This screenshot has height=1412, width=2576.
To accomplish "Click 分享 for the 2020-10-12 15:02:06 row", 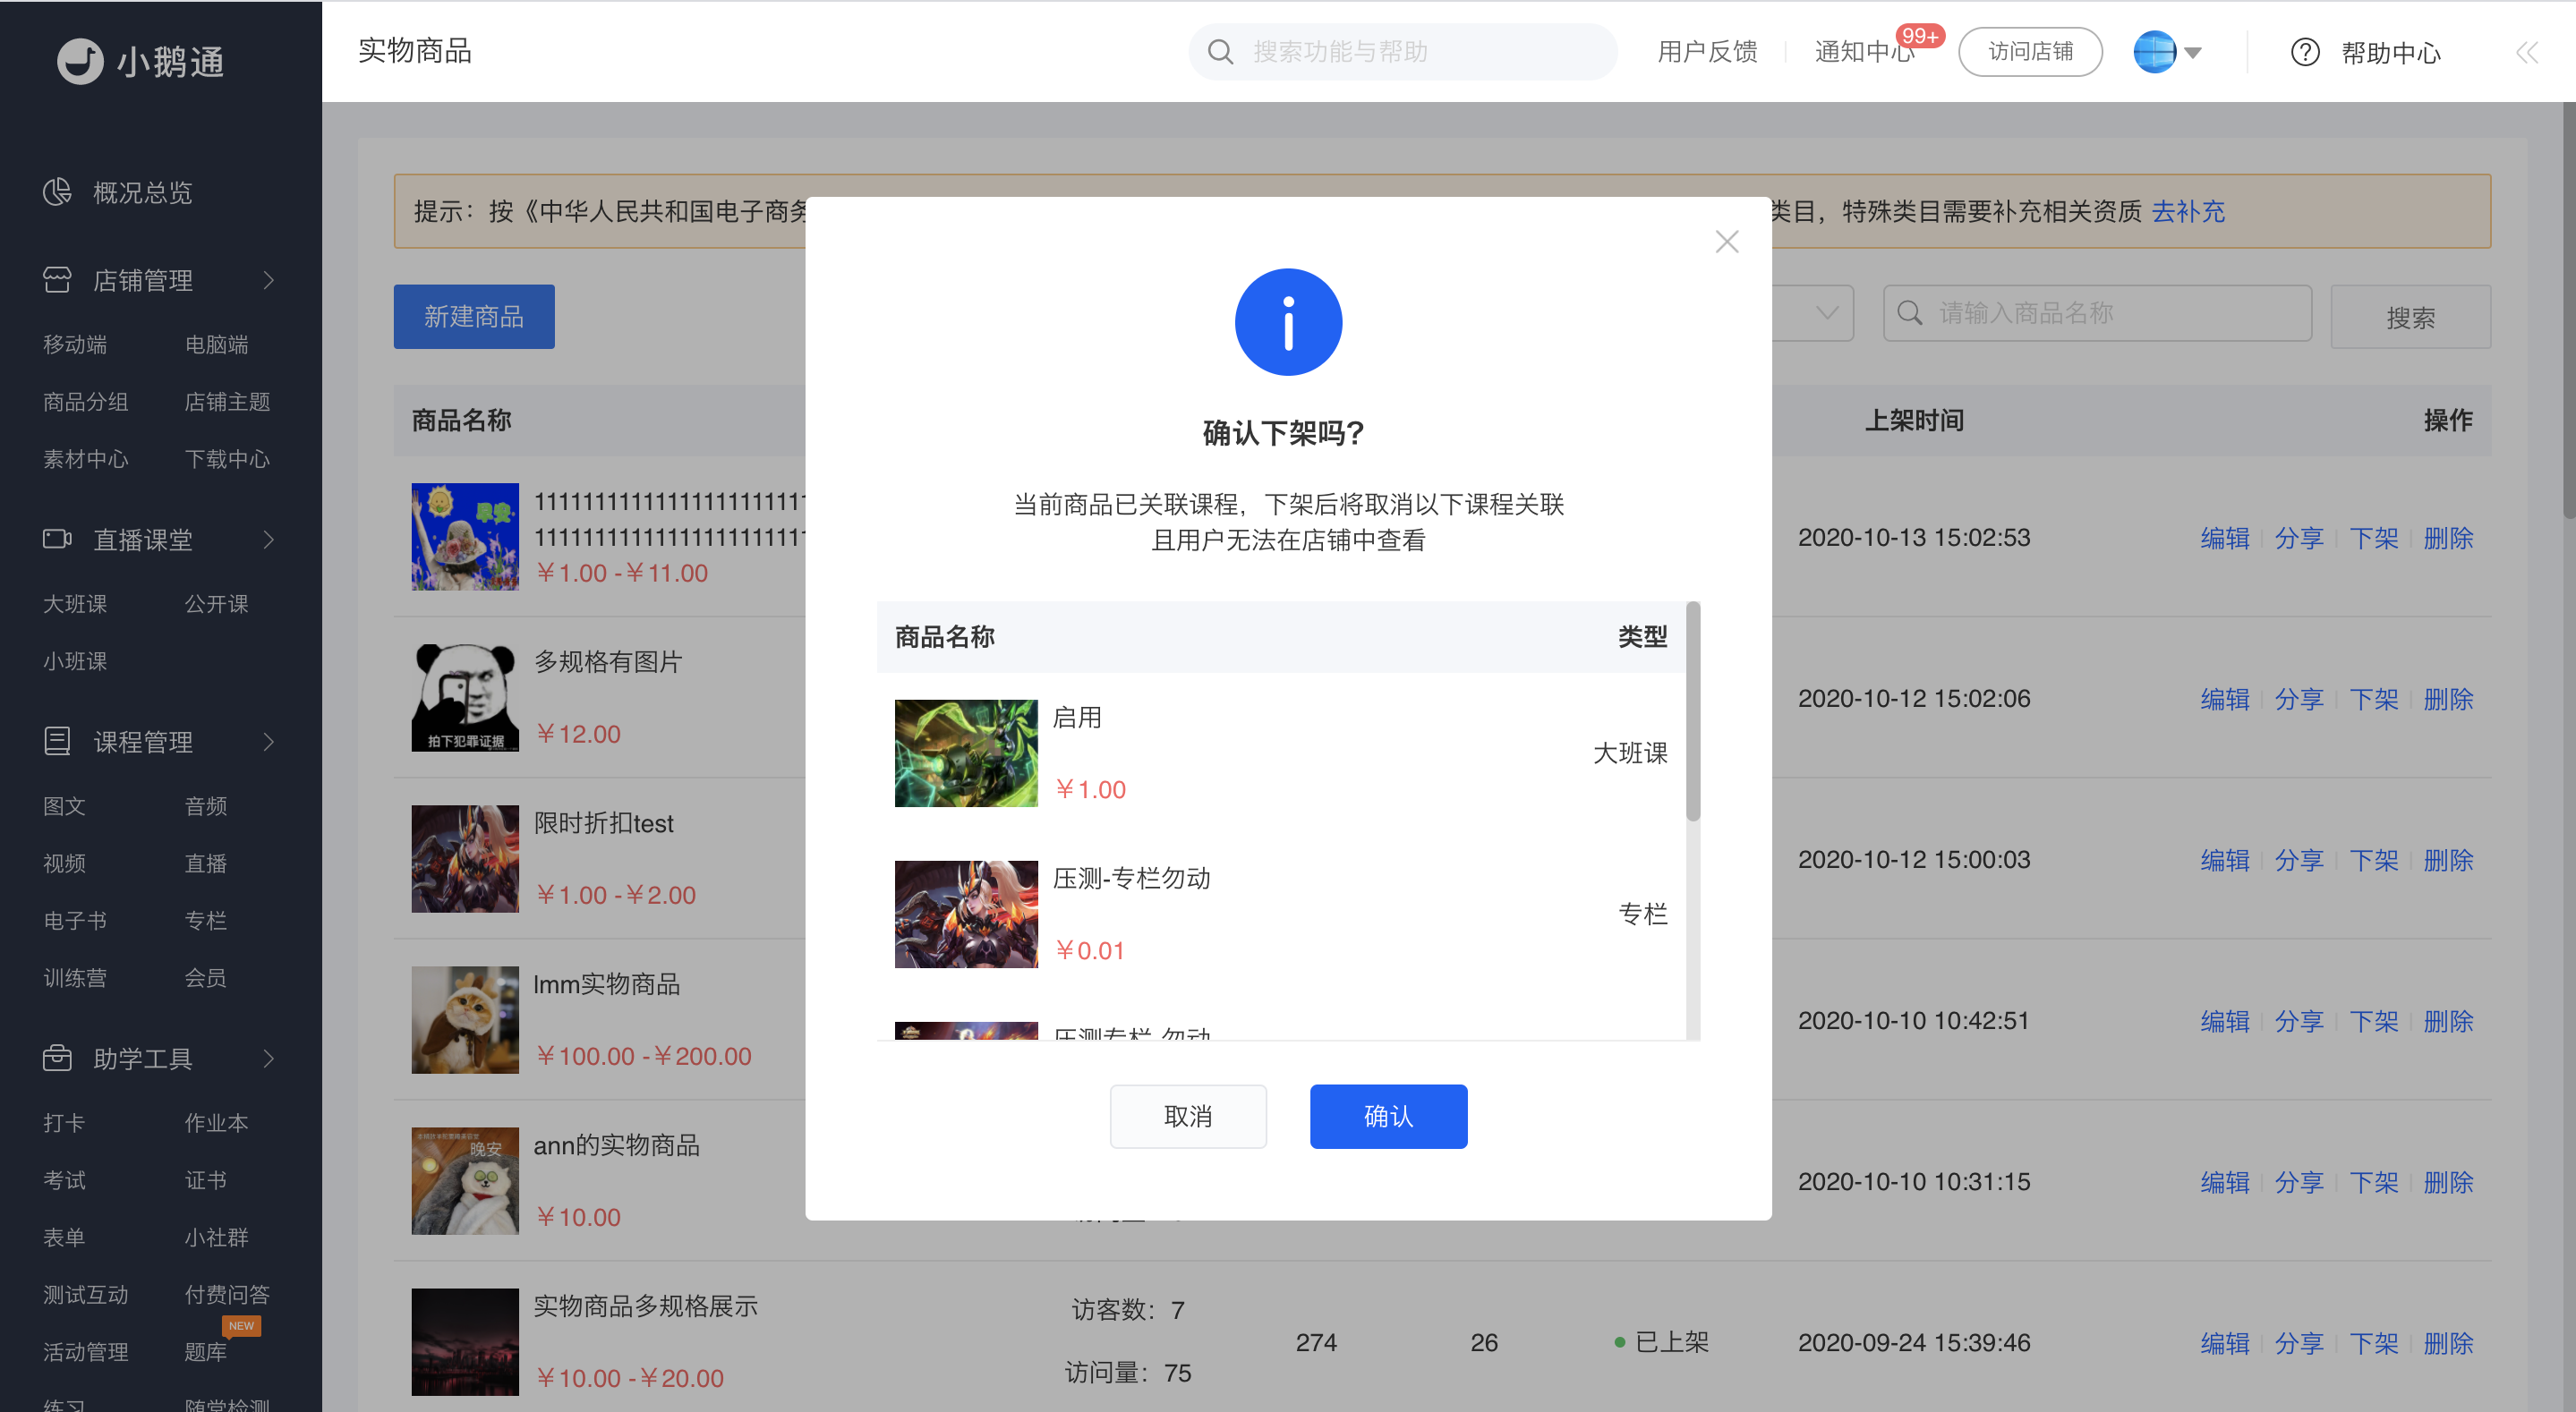I will pyautogui.click(x=2299, y=699).
